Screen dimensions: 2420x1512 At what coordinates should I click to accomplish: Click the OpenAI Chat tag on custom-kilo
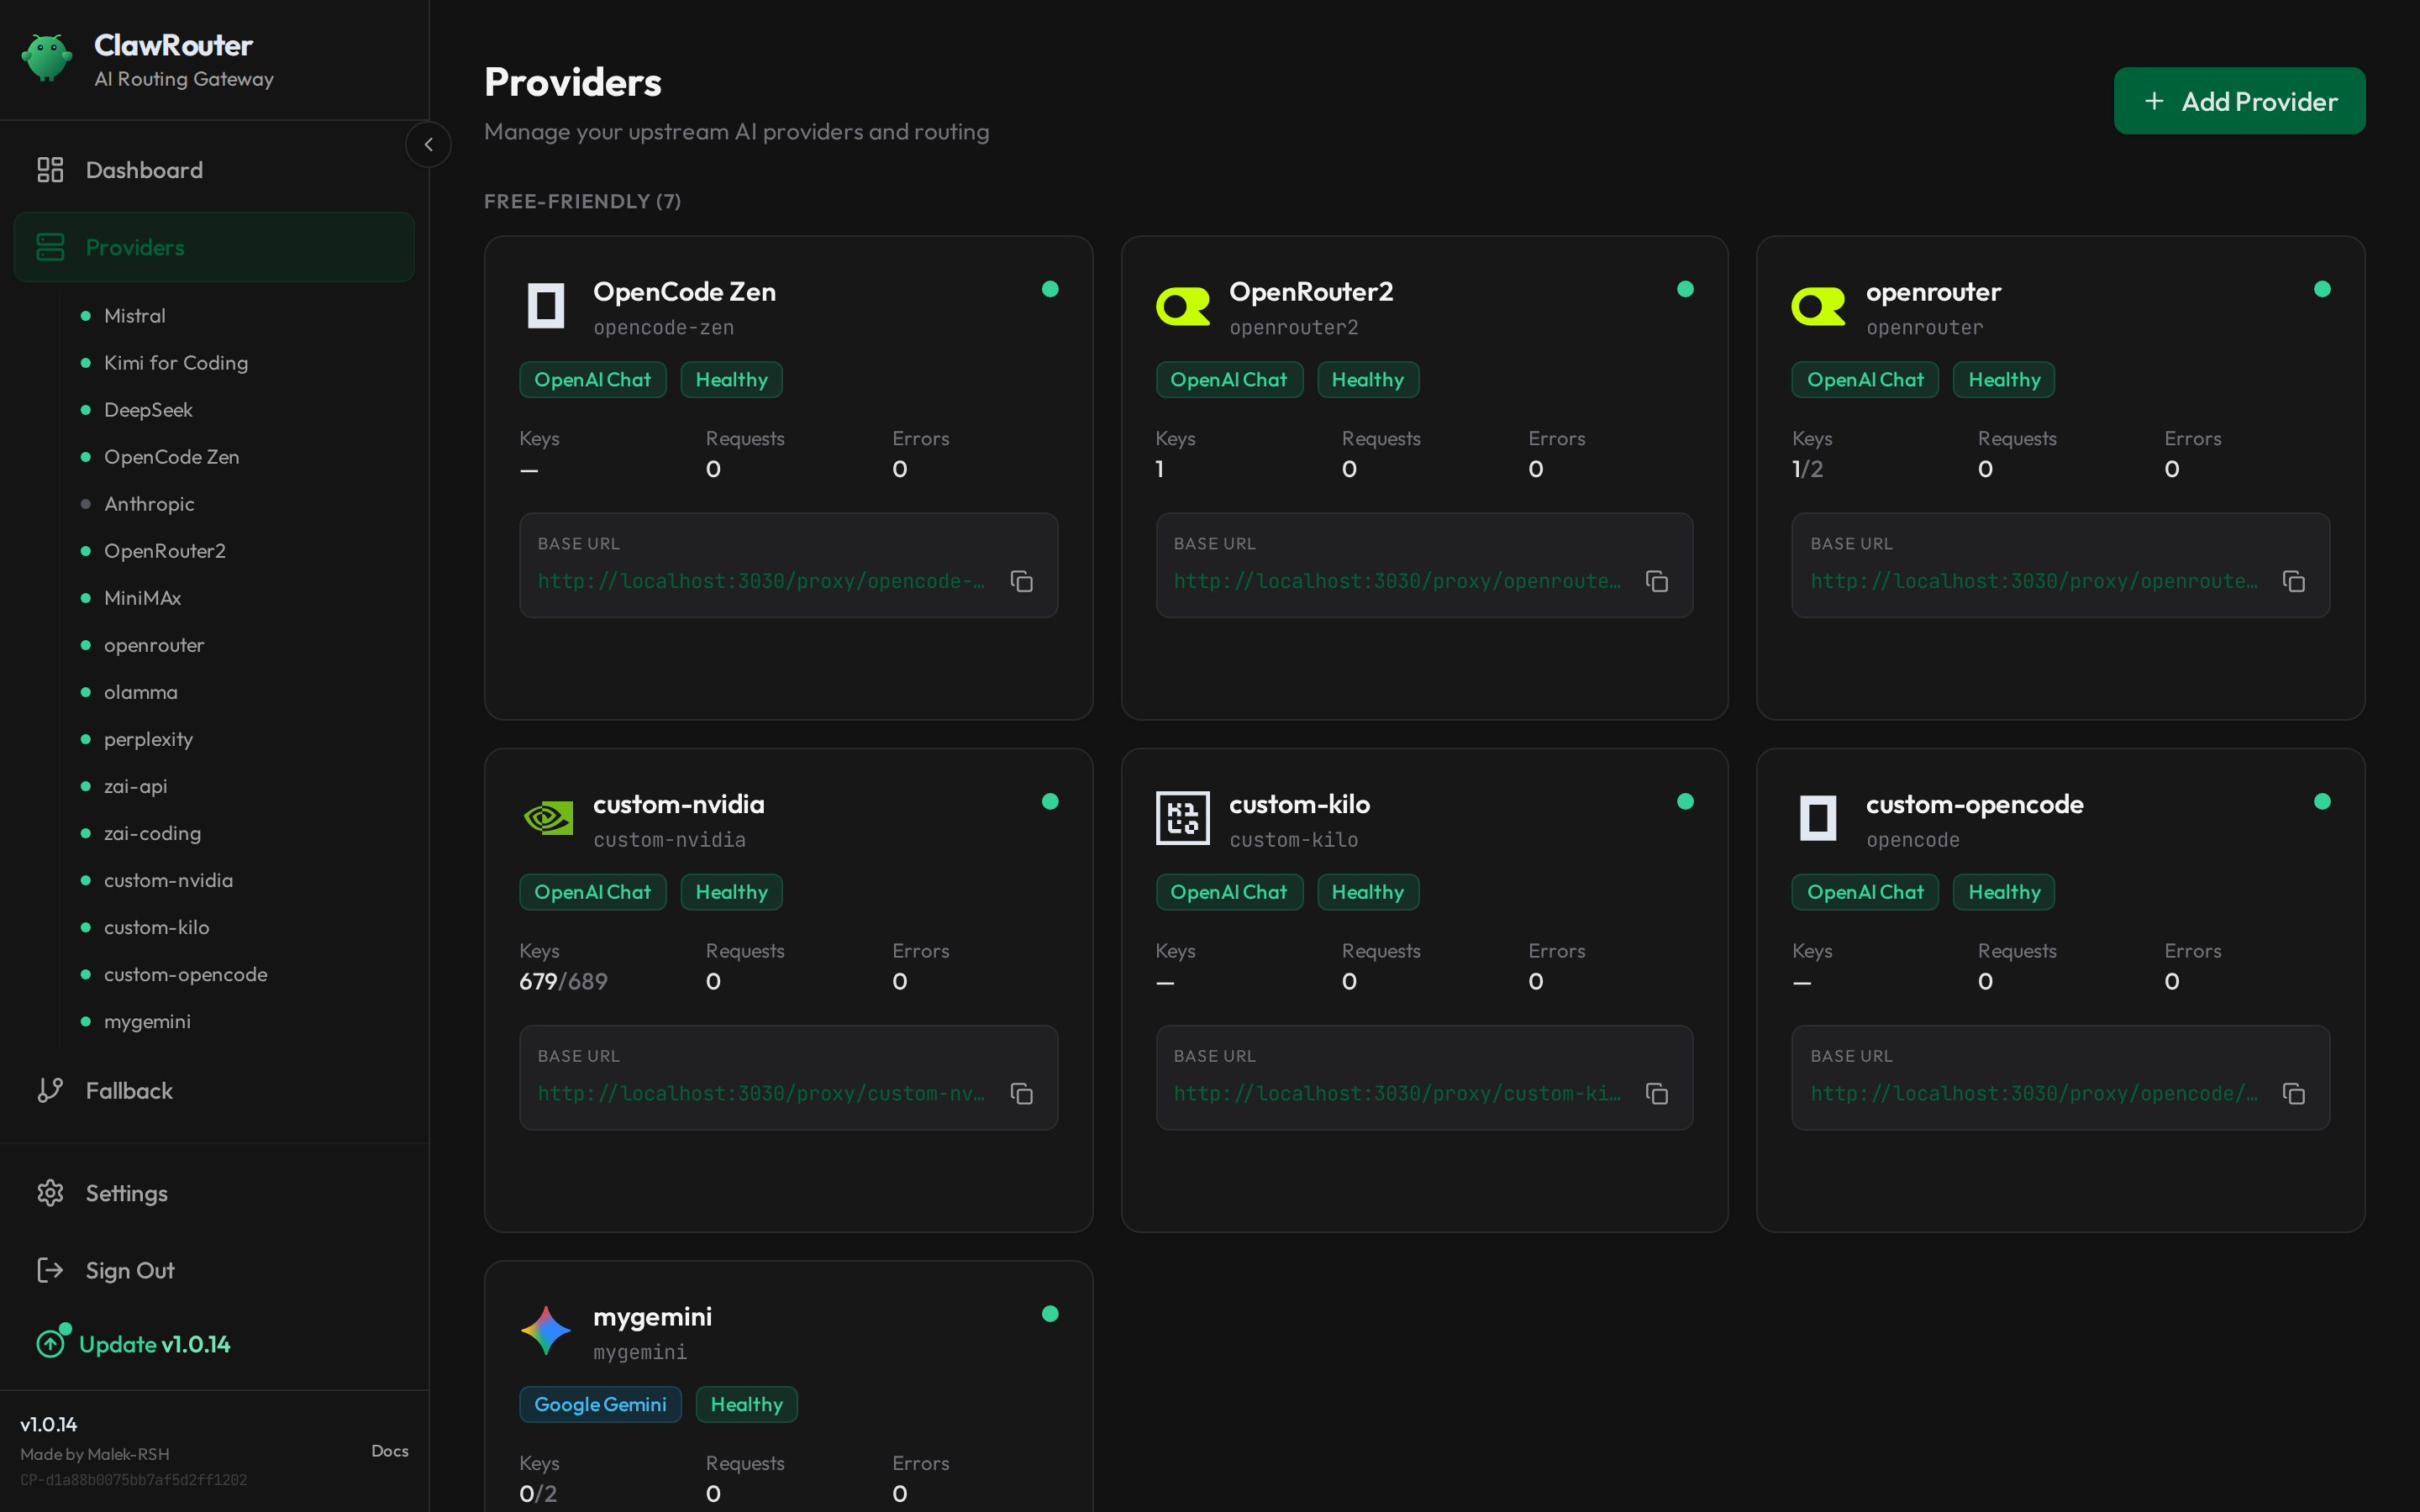(x=1229, y=892)
